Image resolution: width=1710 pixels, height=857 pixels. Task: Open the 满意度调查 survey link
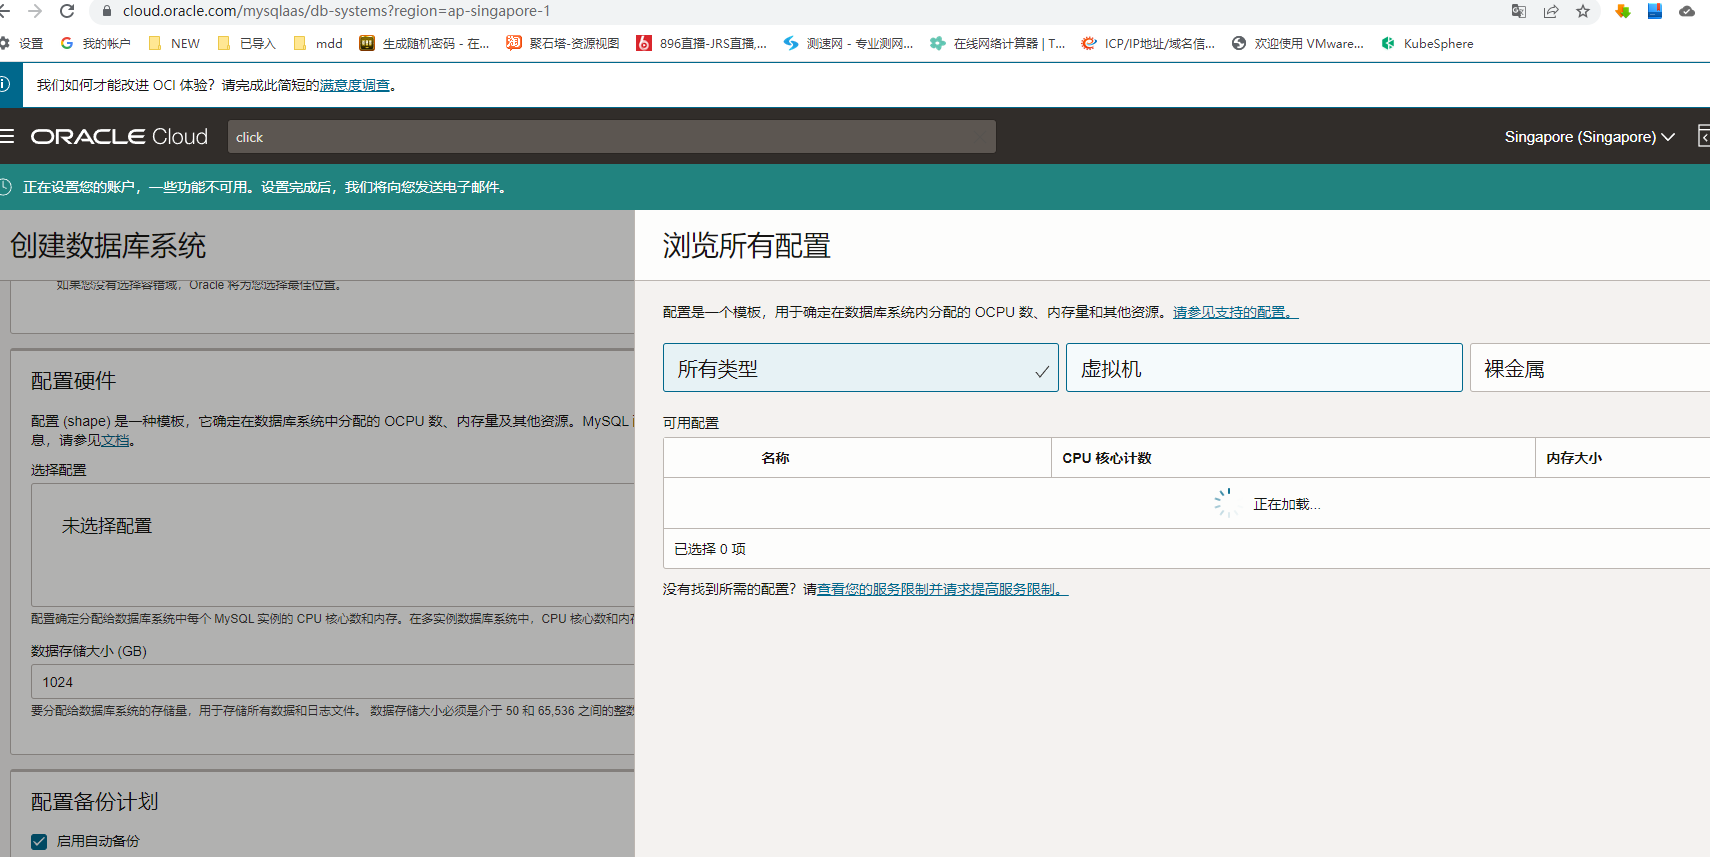(355, 86)
